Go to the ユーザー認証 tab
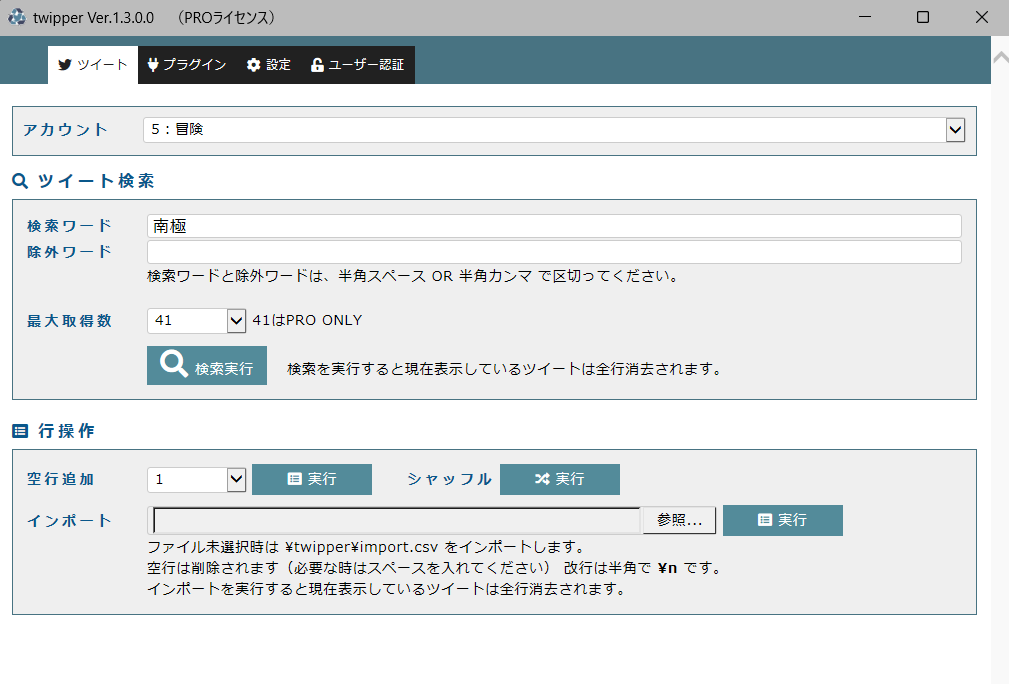The height and width of the screenshot is (684, 1009). click(x=357, y=65)
